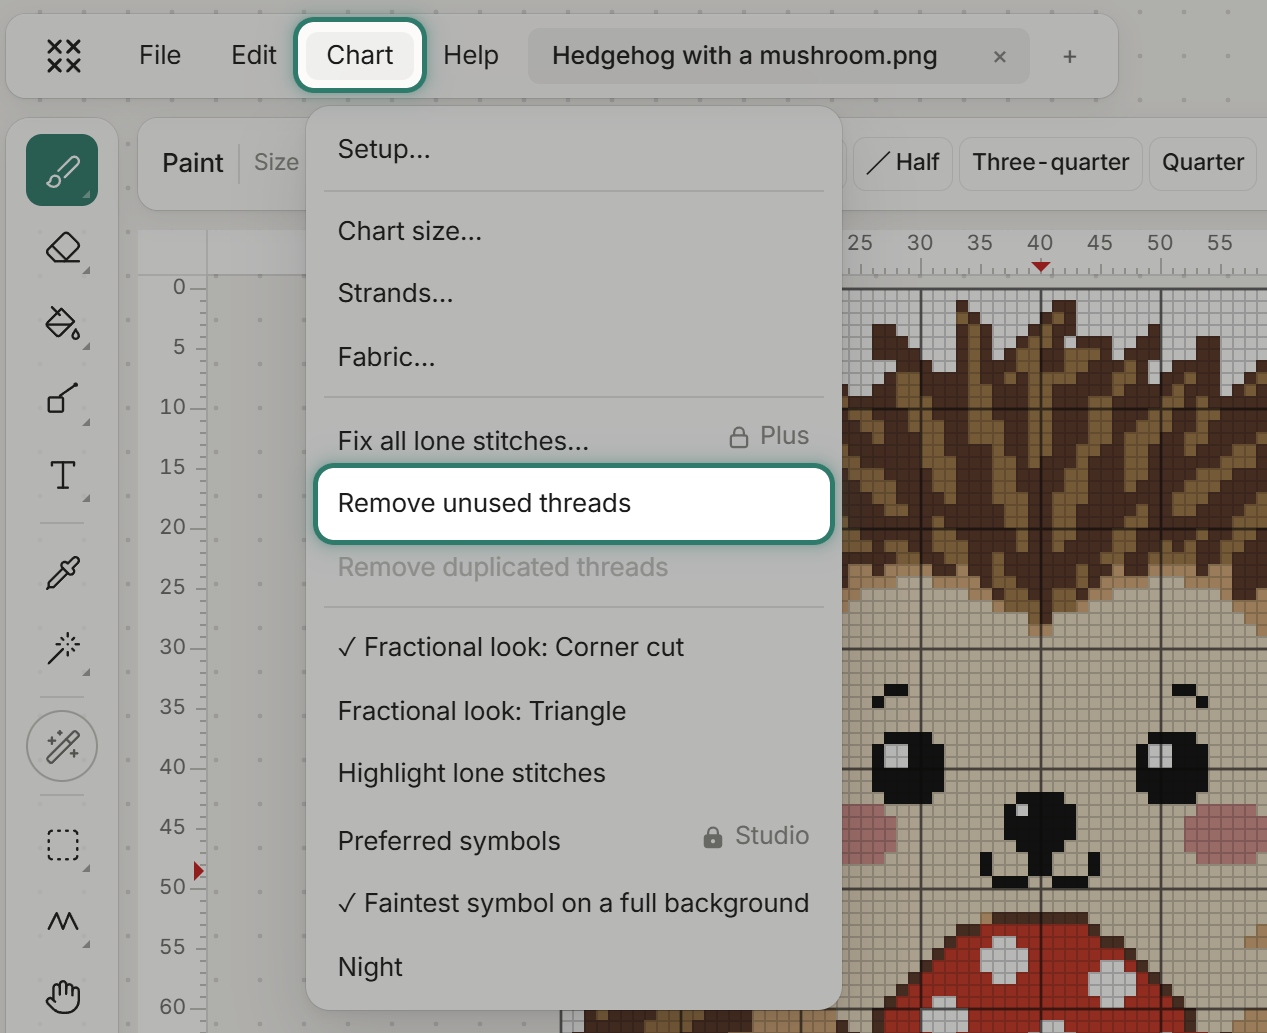The width and height of the screenshot is (1267, 1033).
Task: Click the red marker on top ruler
Action: click(x=1041, y=267)
